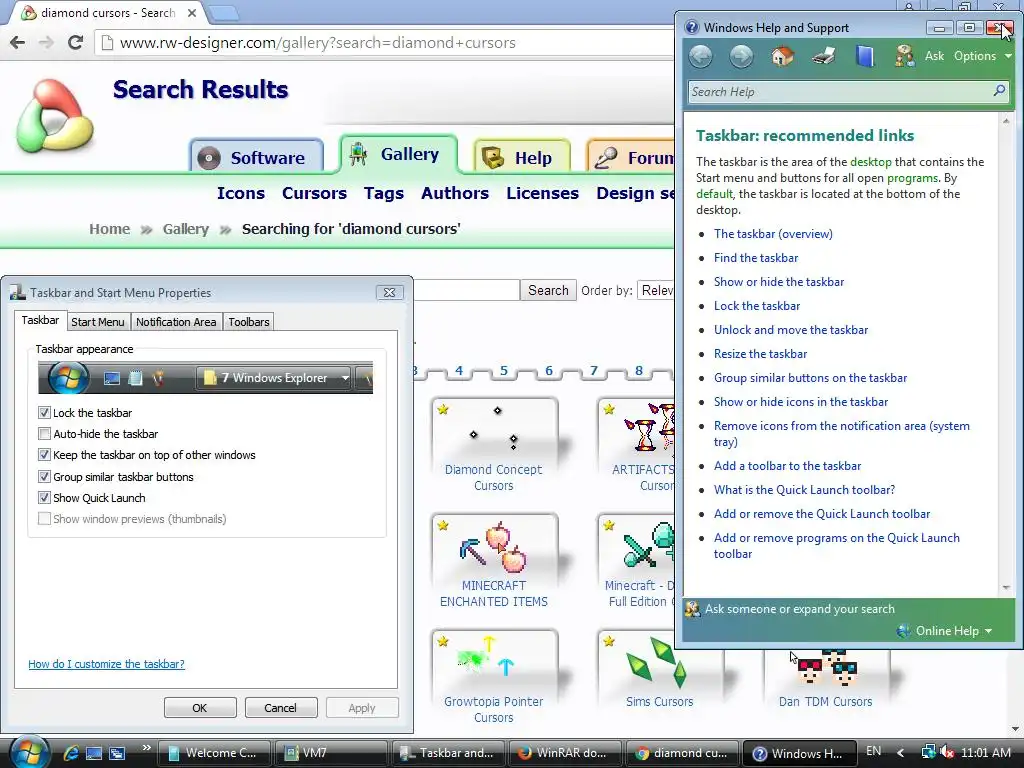
Task: Click star on Diamond Concept Cursors
Action: [443, 409]
